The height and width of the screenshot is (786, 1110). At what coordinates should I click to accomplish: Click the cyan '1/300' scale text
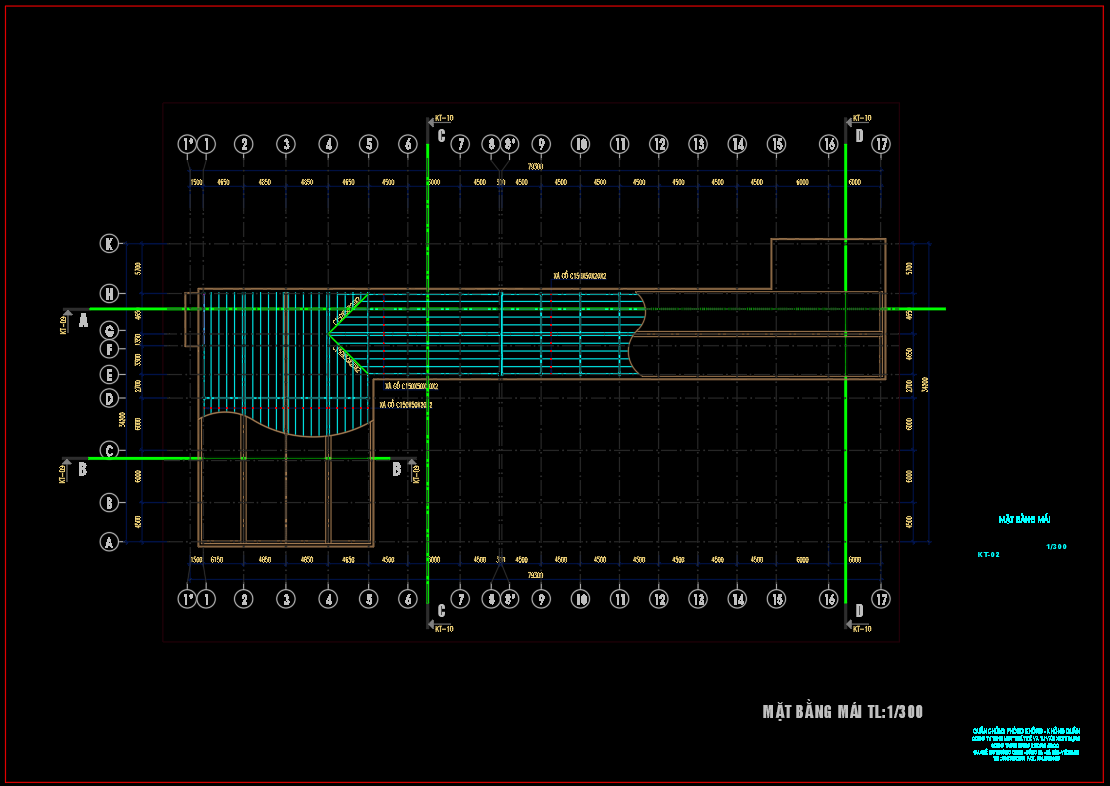[1056, 547]
